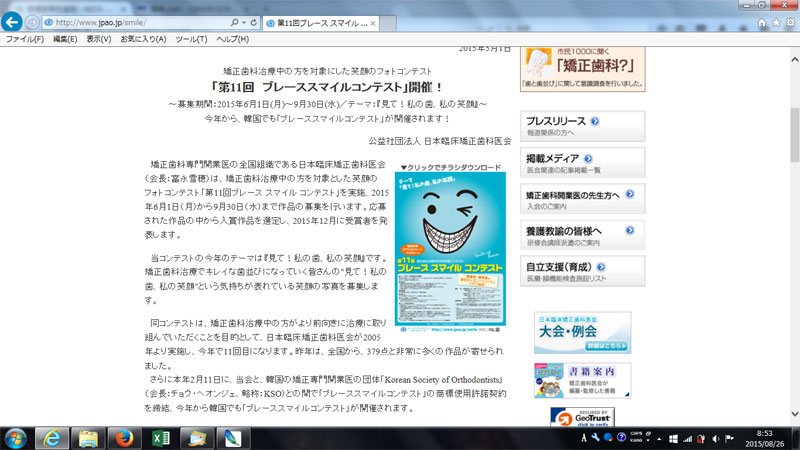Click the GeoTrust secured seal
Screen dimensions: 800x450
coord(583,417)
